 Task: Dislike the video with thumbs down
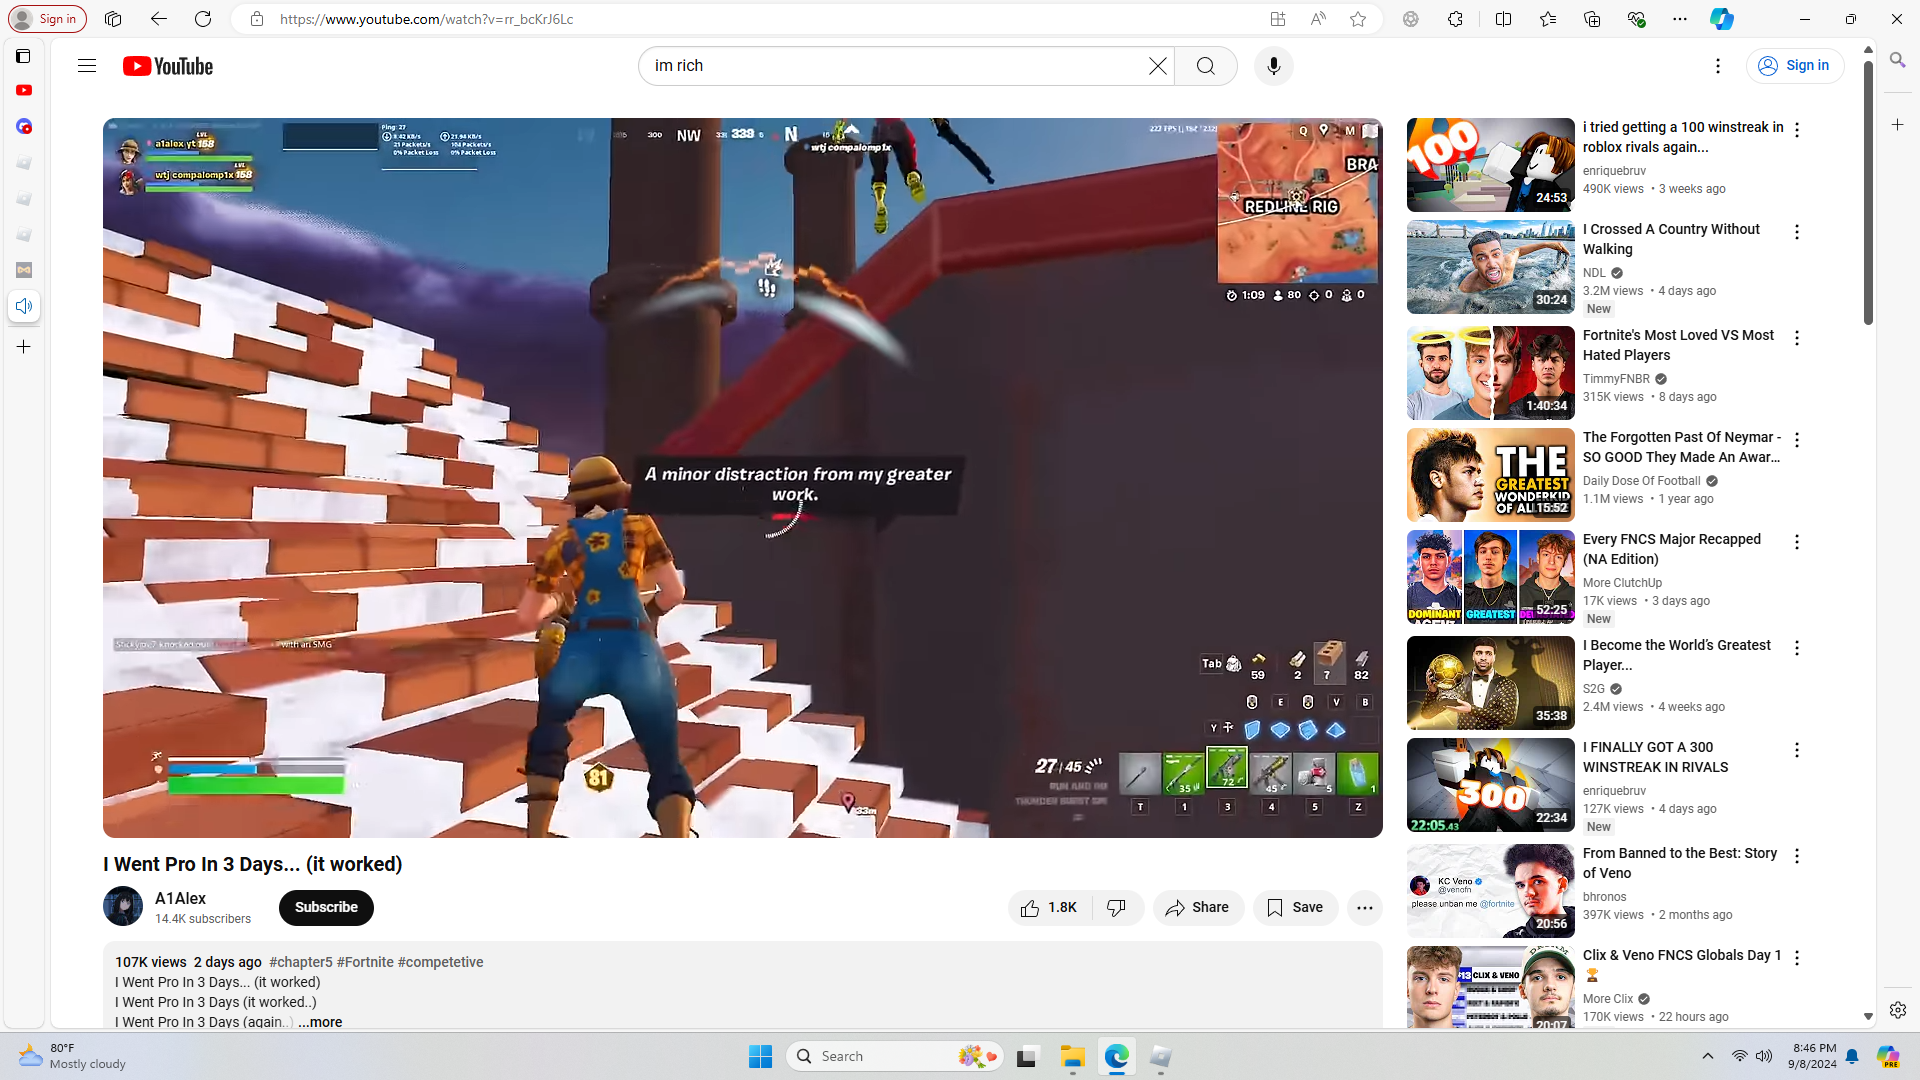click(1117, 908)
